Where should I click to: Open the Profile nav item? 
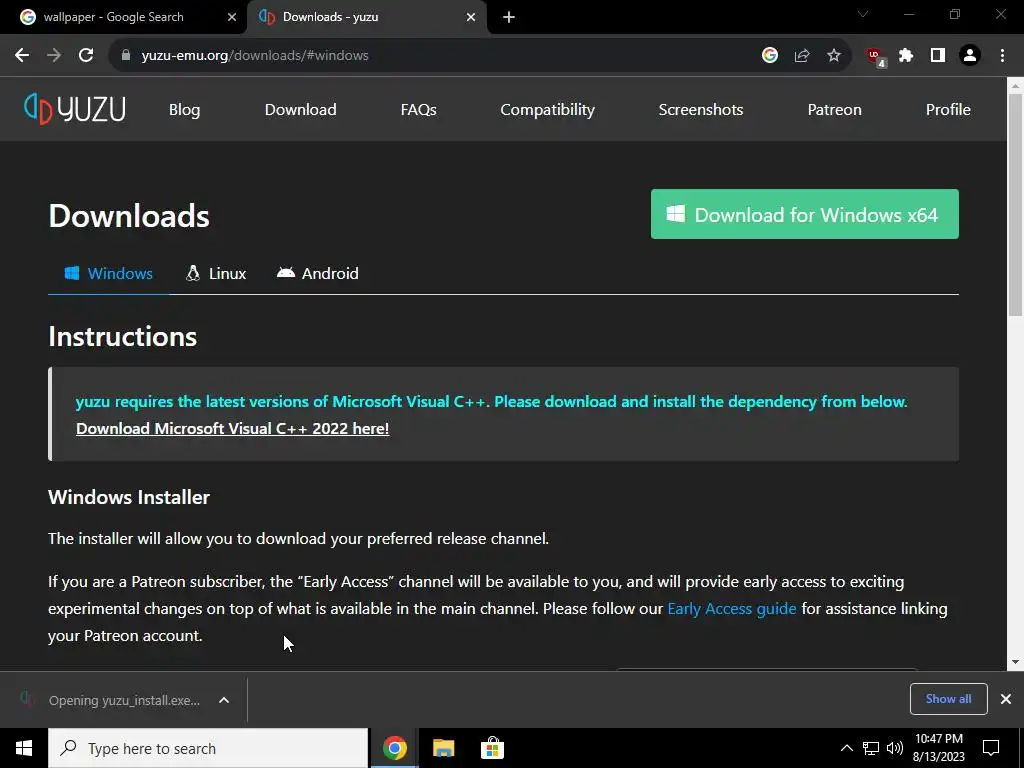948,110
